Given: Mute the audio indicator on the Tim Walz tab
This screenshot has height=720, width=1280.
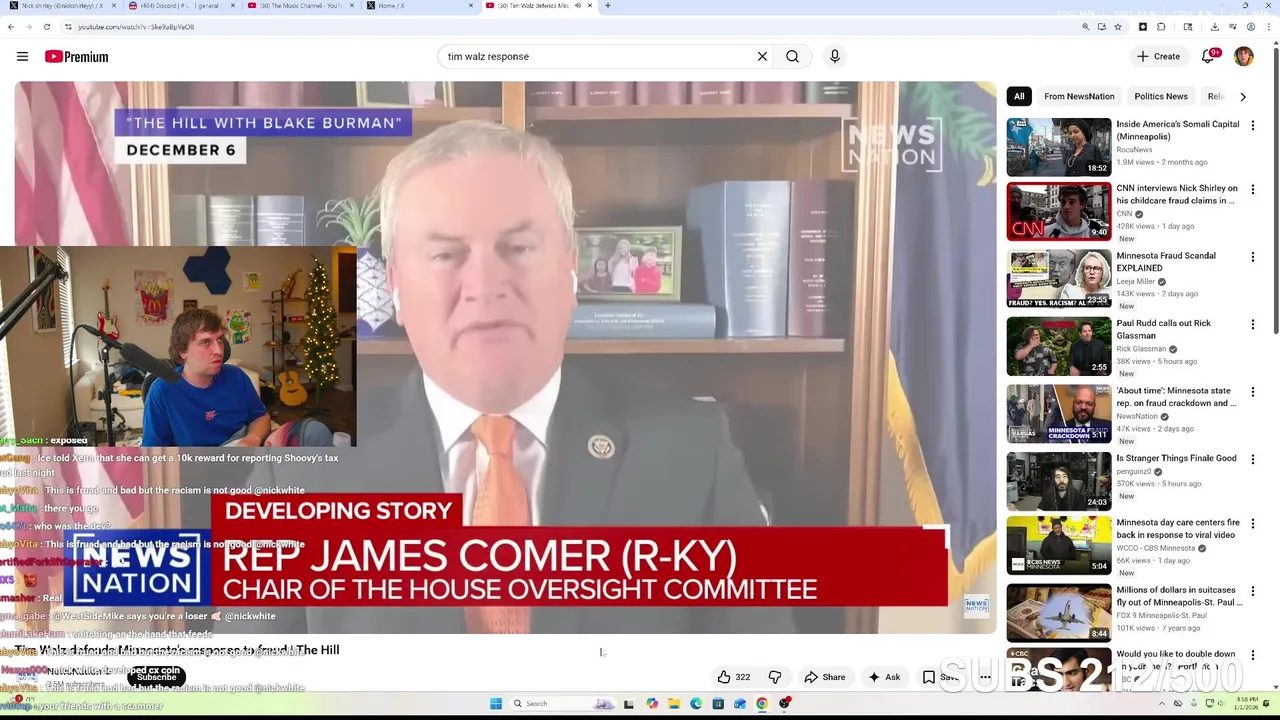Looking at the screenshot, I should pyautogui.click(x=577, y=6).
